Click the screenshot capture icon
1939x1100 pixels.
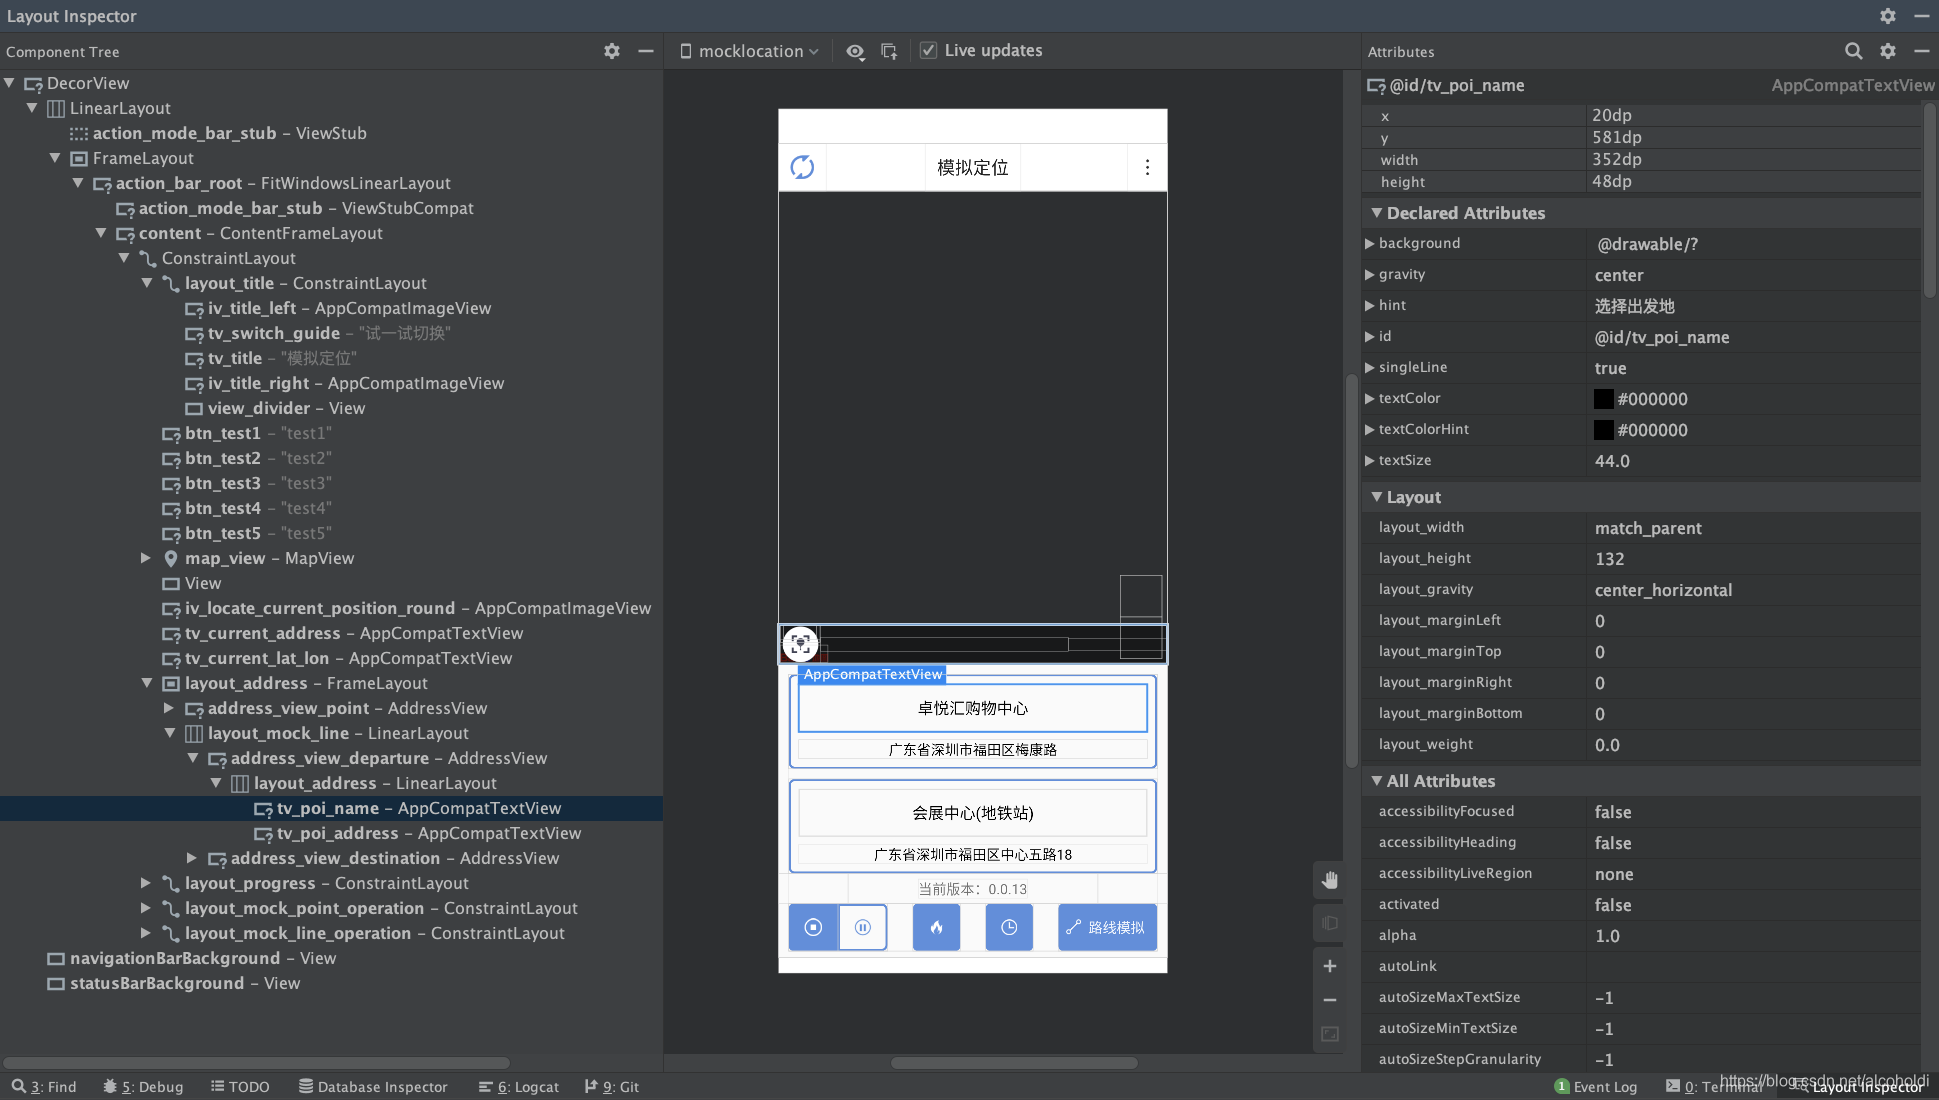[x=890, y=51]
